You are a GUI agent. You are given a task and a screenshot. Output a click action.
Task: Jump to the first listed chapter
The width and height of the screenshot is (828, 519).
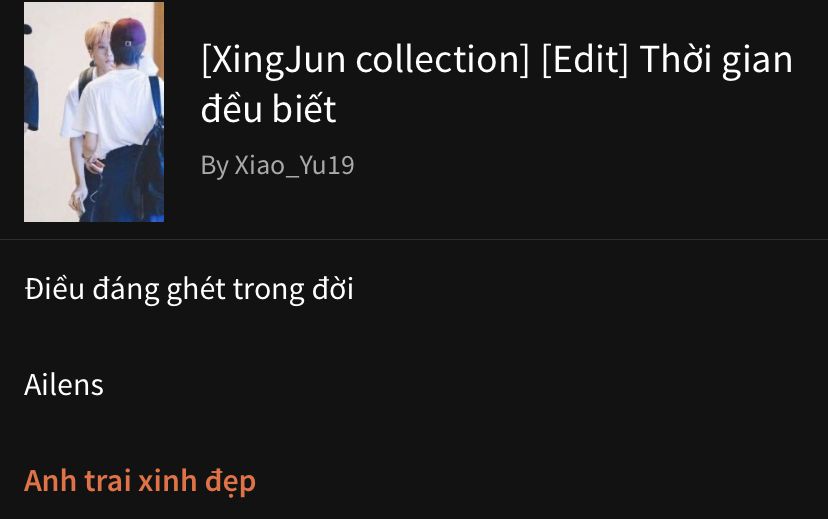pos(189,289)
